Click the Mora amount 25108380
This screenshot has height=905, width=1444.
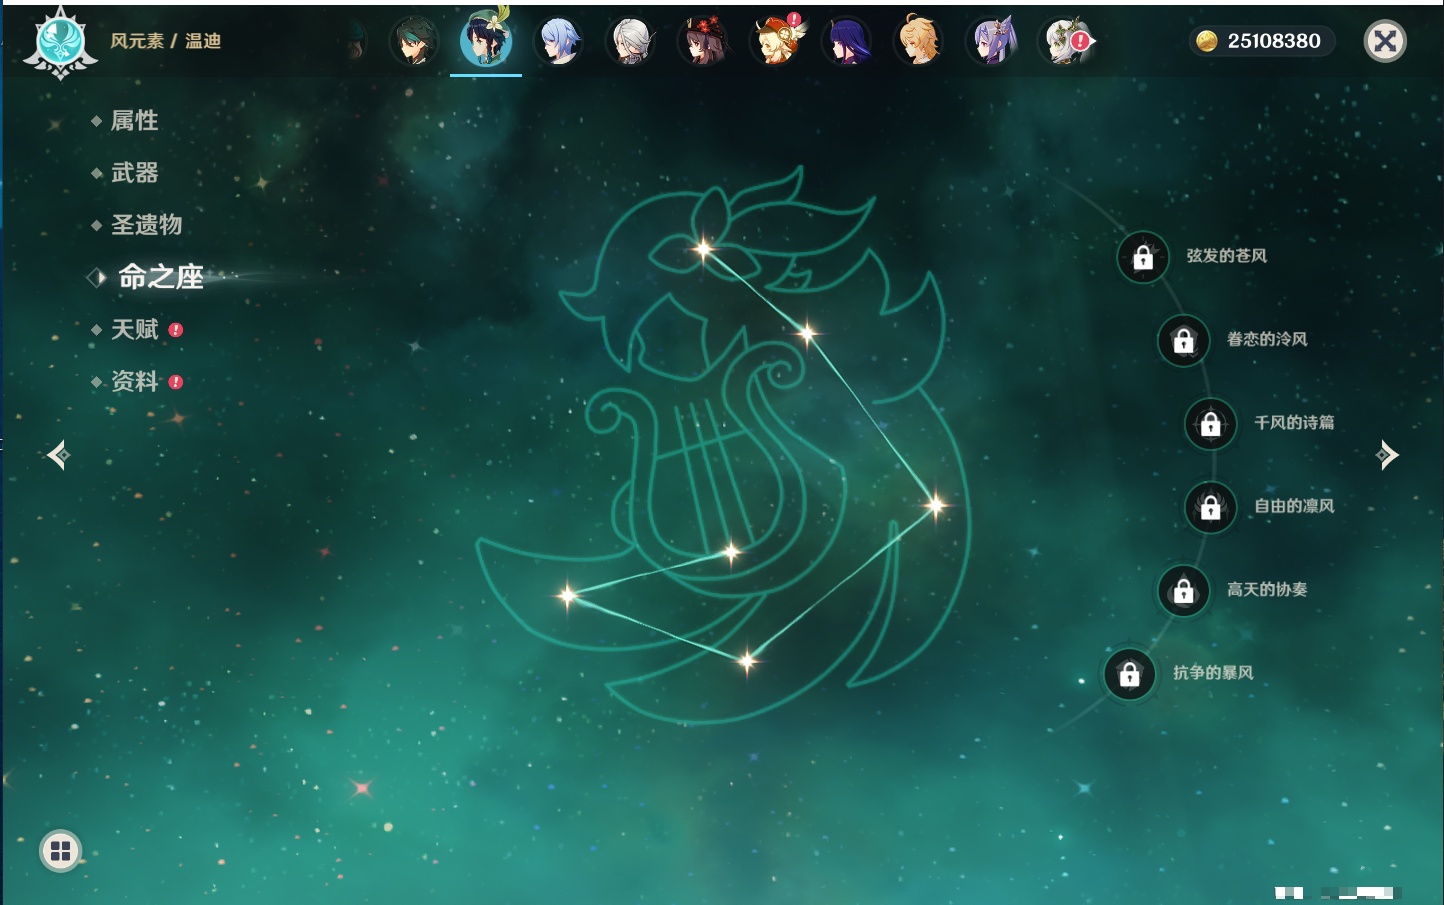(x=1274, y=41)
